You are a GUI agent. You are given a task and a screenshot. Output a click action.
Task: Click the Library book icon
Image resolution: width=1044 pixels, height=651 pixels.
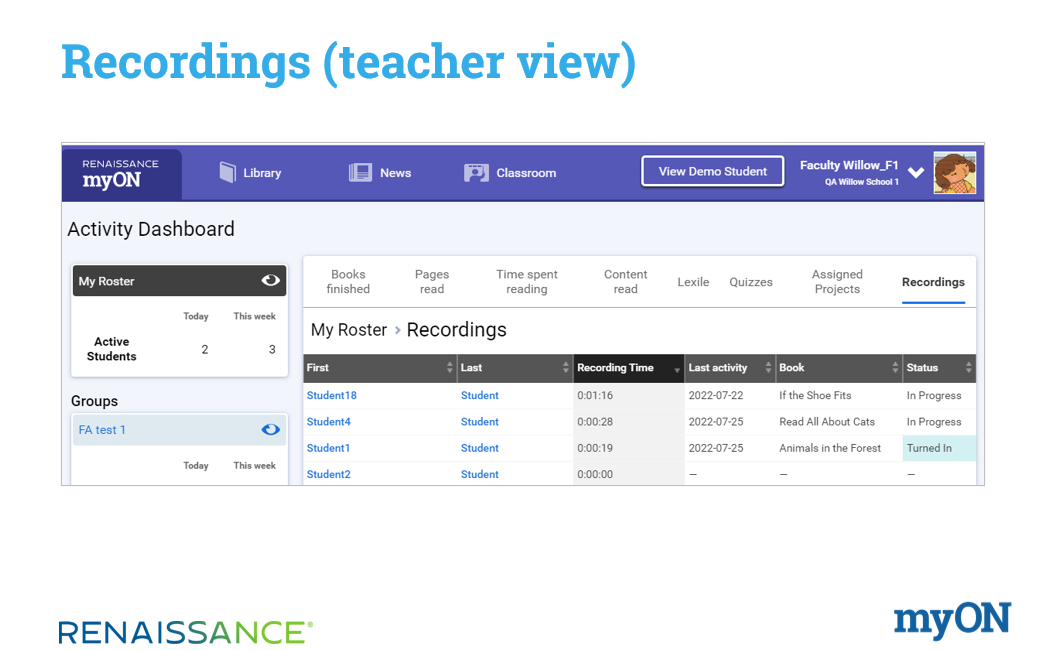point(228,172)
